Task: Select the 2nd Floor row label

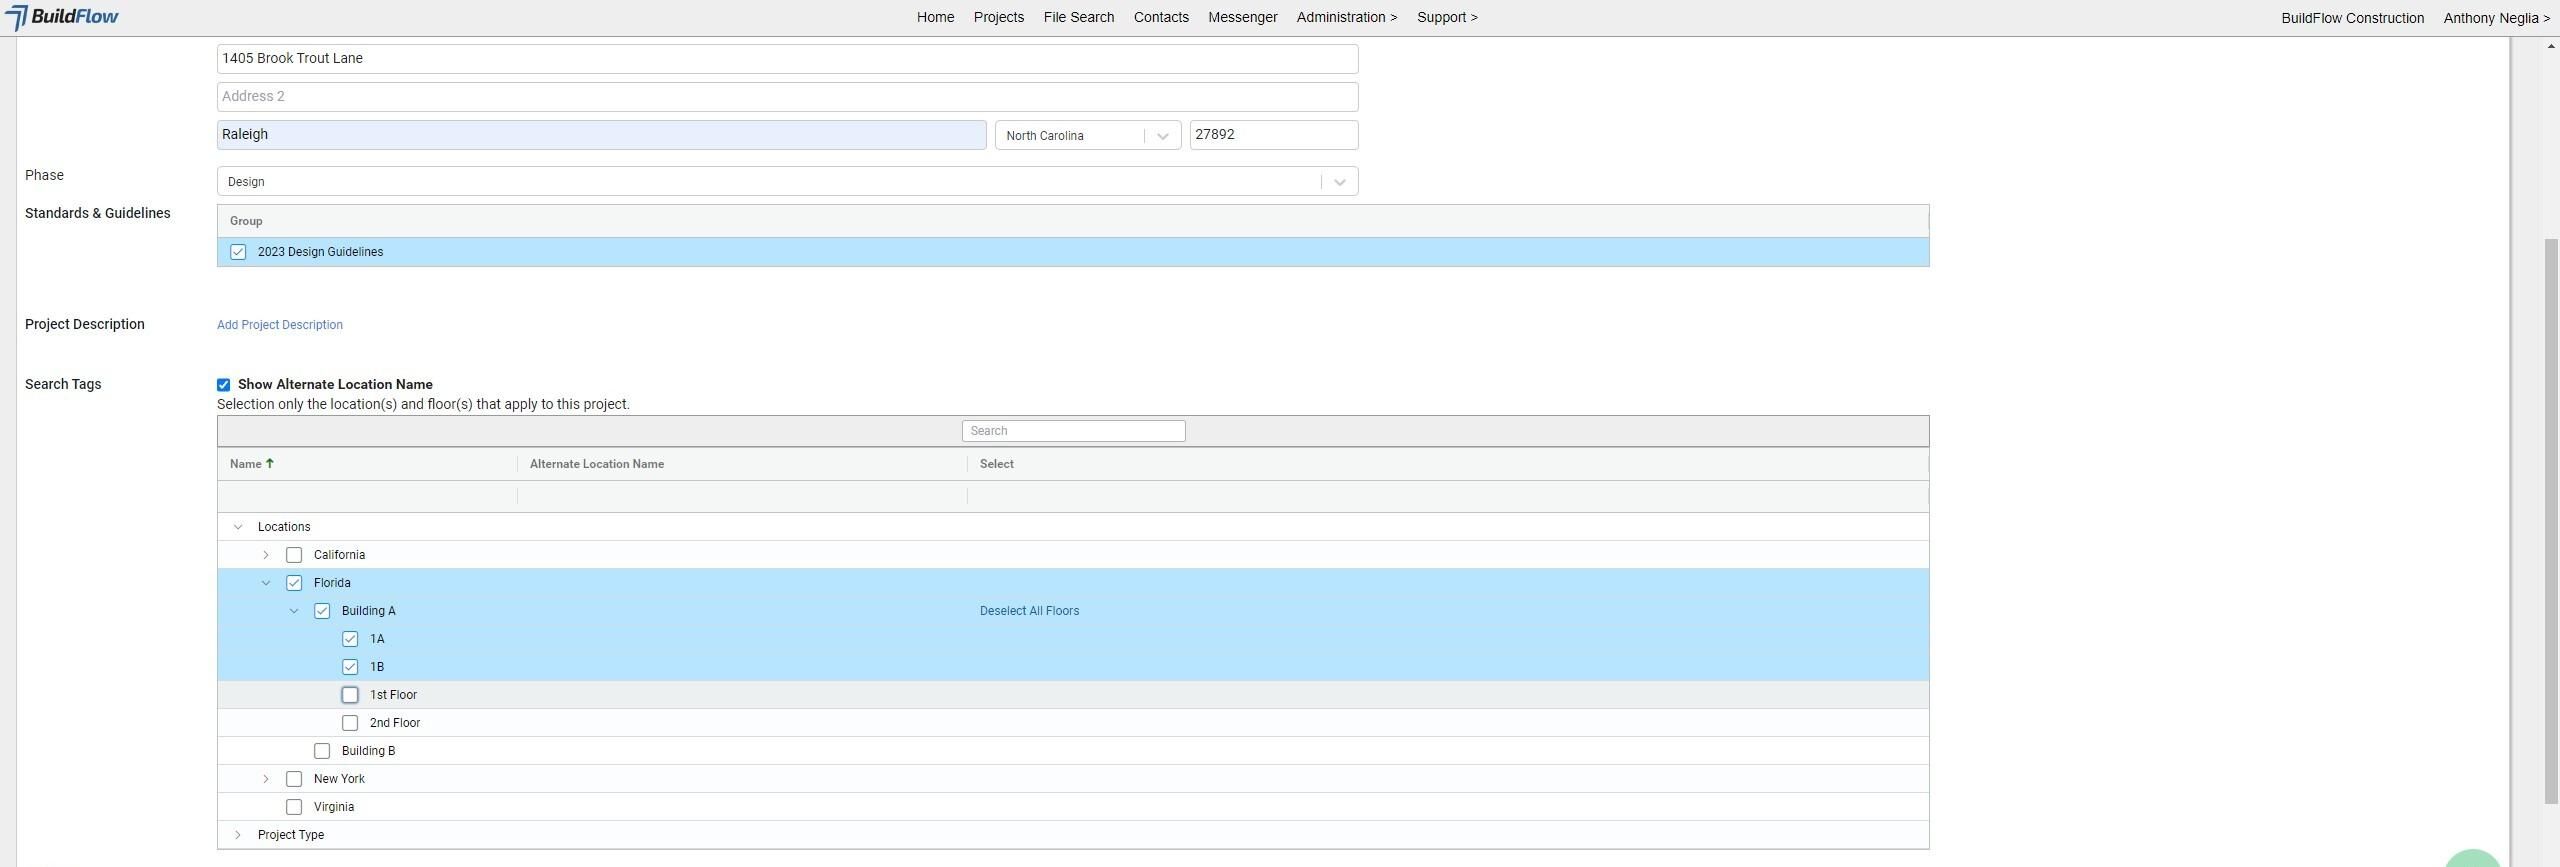Action: 395,723
